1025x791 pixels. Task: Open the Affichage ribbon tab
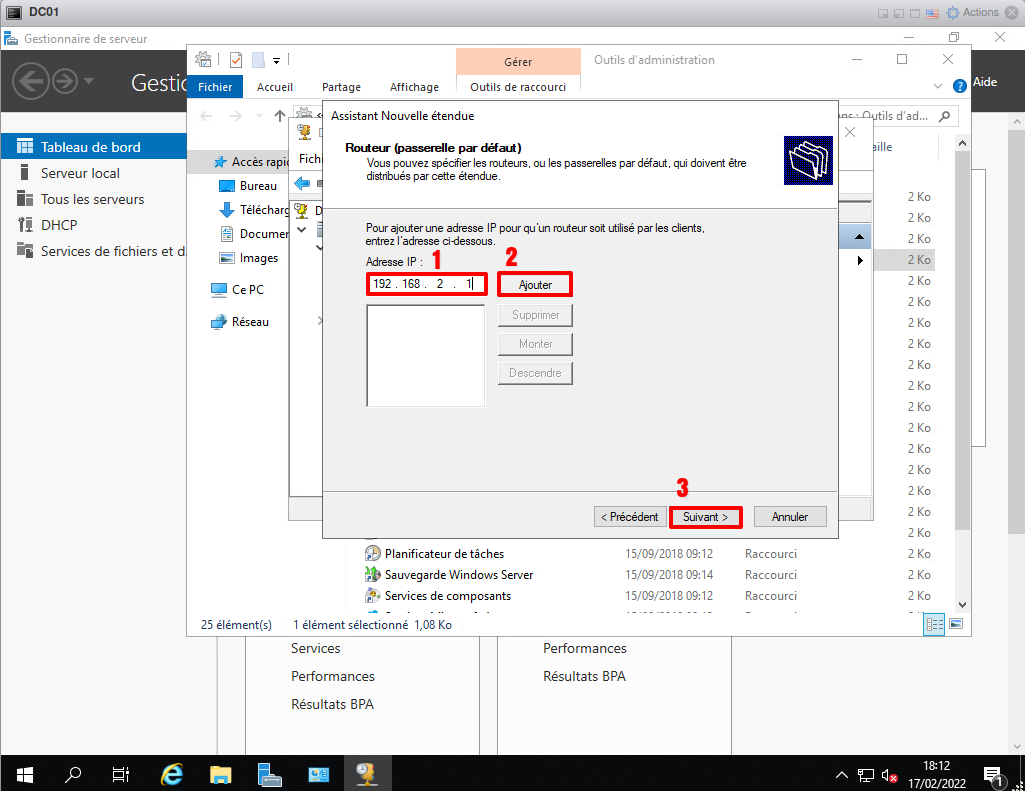[x=414, y=87]
